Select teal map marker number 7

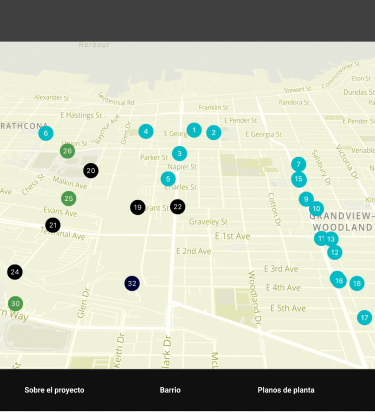(298, 164)
